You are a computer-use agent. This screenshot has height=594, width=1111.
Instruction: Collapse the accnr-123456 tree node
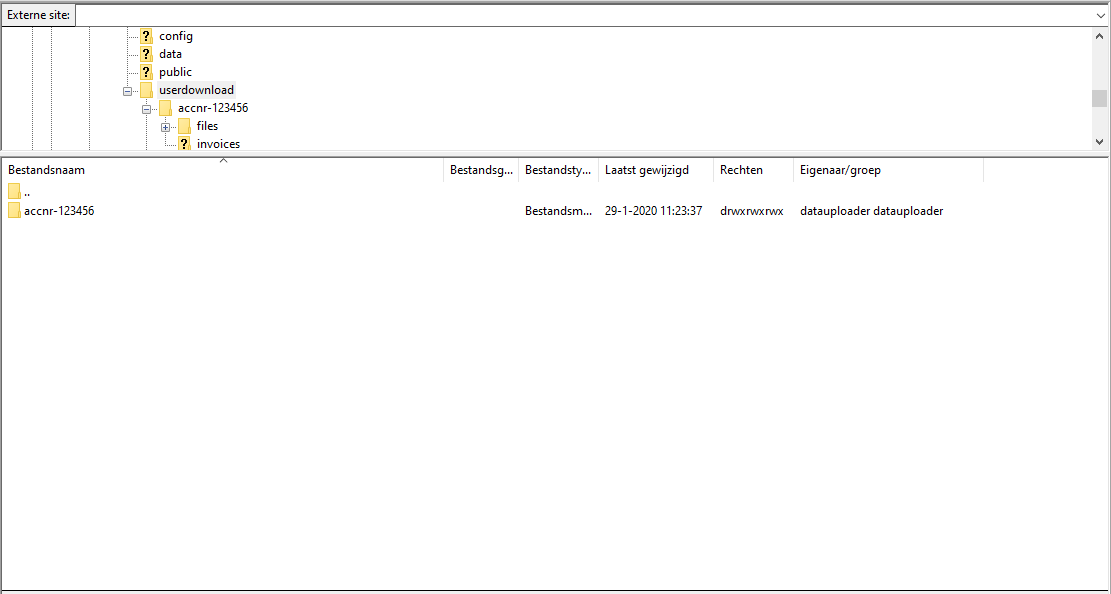pyautogui.click(x=147, y=109)
